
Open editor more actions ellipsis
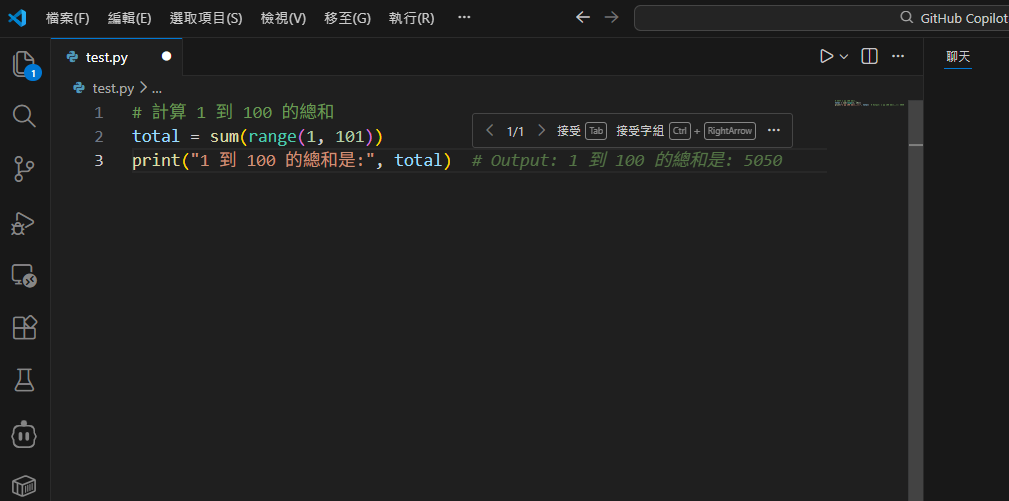click(898, 57)
